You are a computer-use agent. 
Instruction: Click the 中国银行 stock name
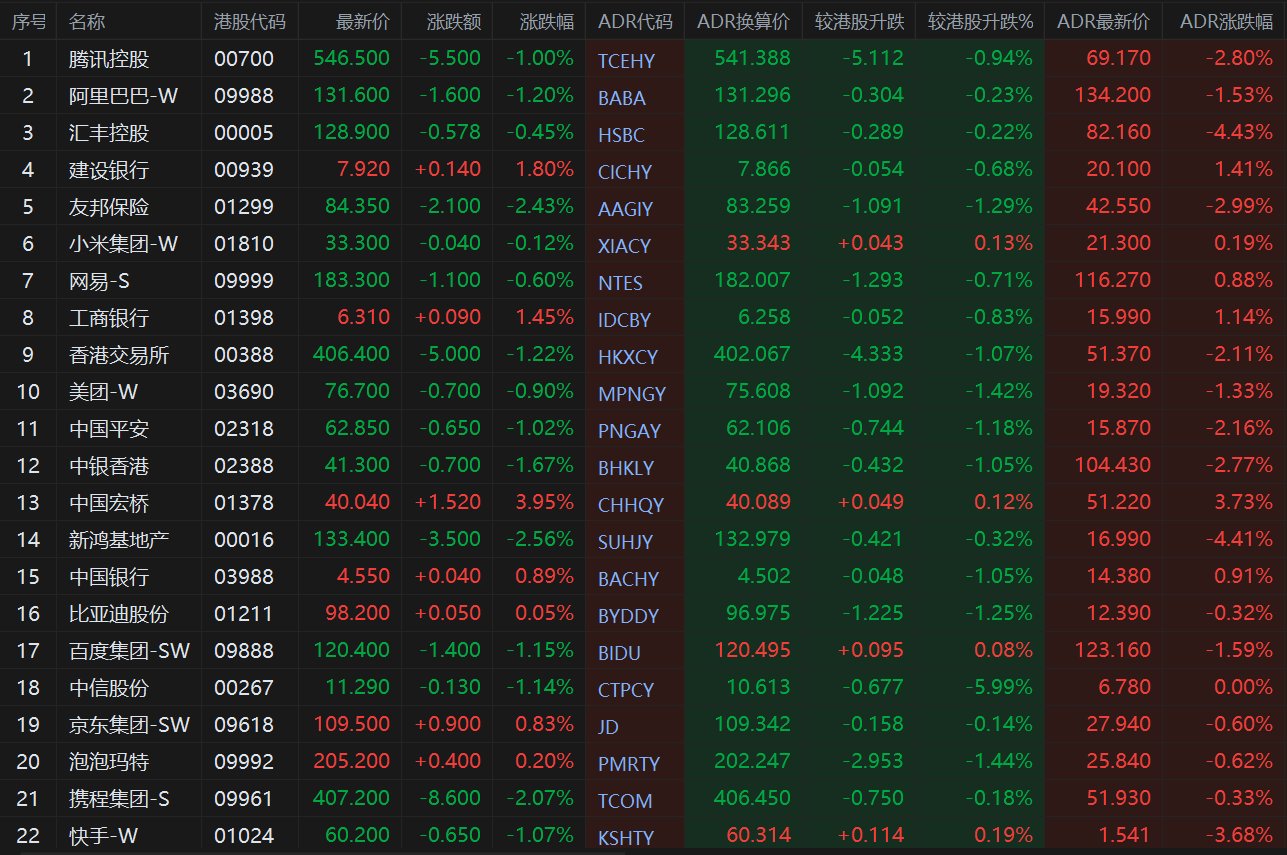(x=109, y=577)
